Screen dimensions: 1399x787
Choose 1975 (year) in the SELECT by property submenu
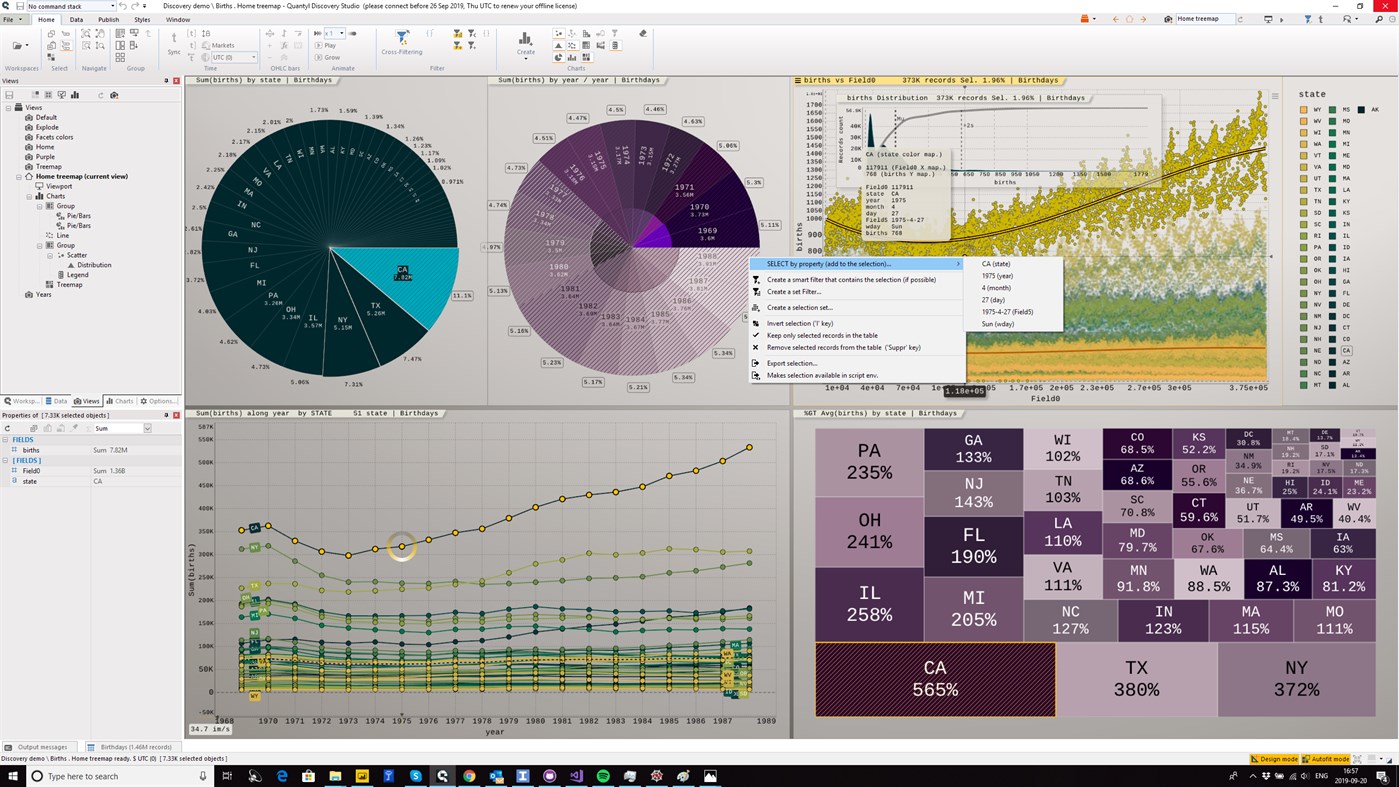pos(1000,276)
